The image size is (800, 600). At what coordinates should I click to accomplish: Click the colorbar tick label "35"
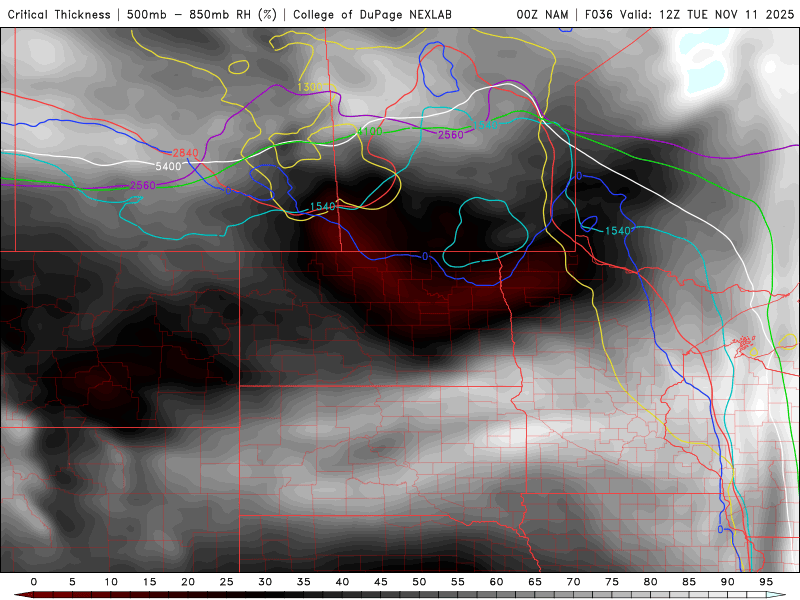click(304, 582)
